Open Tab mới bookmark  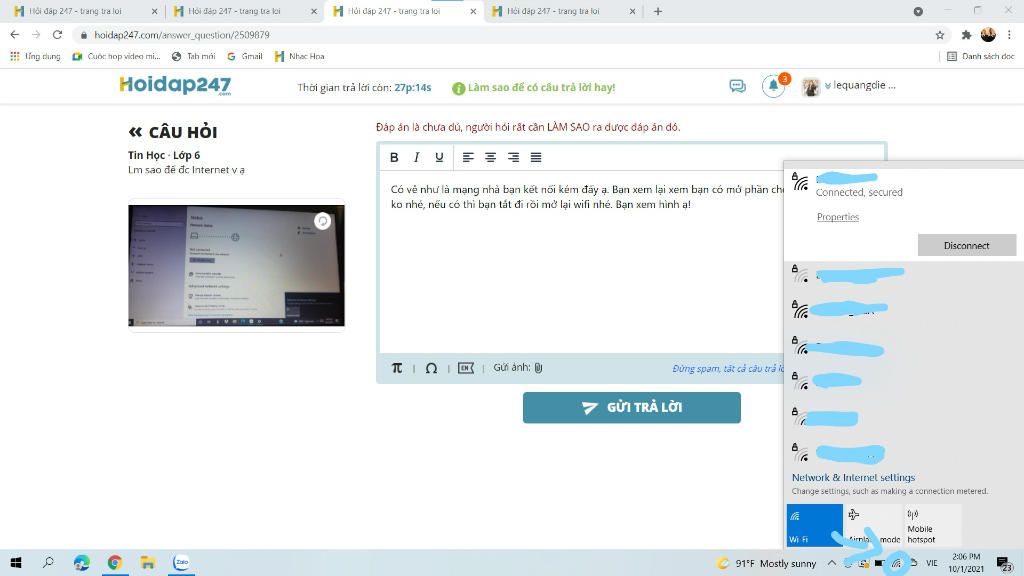pyautogui.click(x=193, y=57)
